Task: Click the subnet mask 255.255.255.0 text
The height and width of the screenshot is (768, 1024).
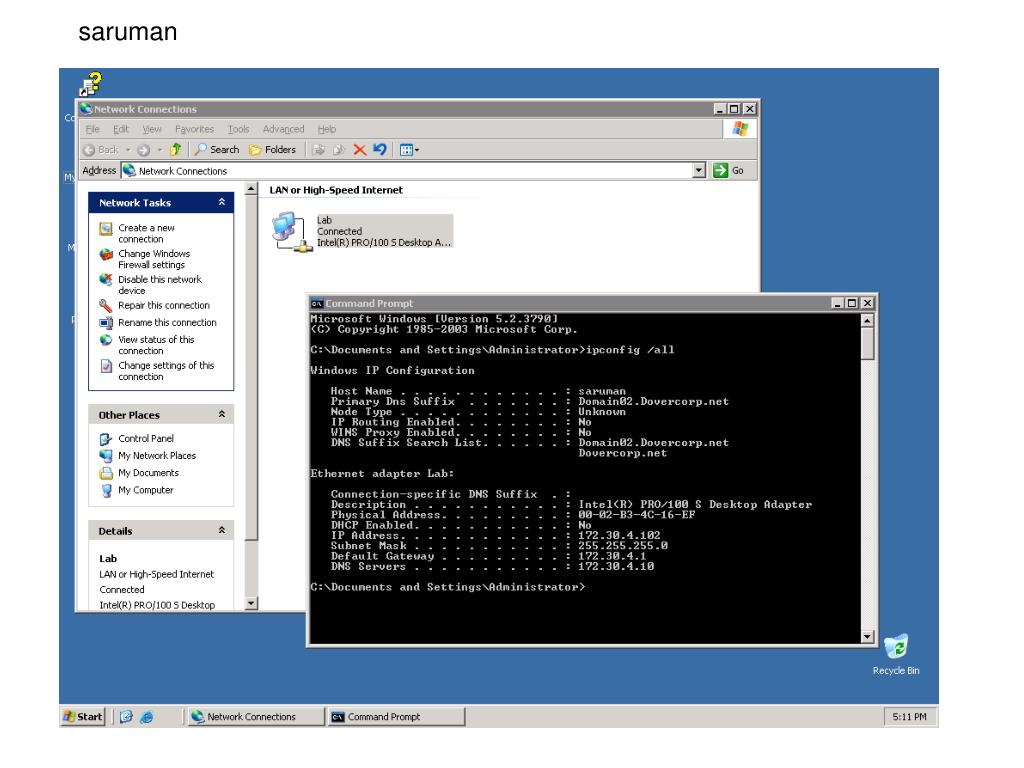Action: (x=623, y=546)
